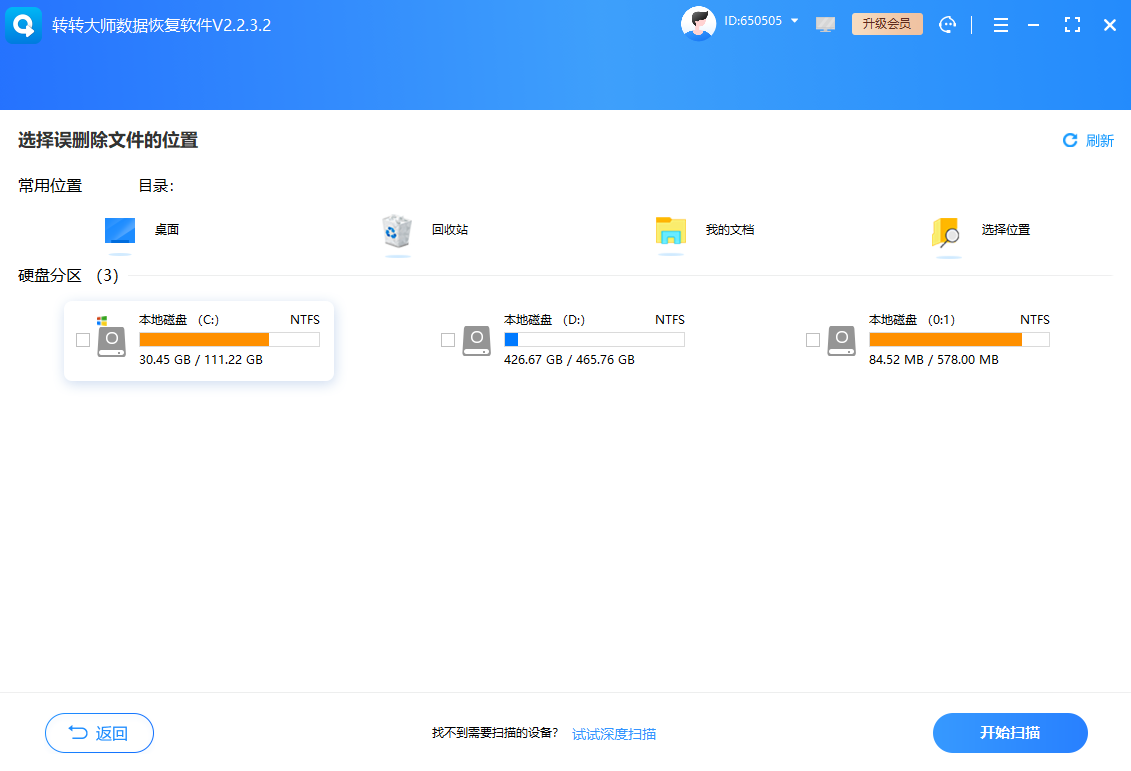This screenshot has height=771, width=1131.
Task: Click the 开始扫描 start scan button
Action: point(1010,733)
